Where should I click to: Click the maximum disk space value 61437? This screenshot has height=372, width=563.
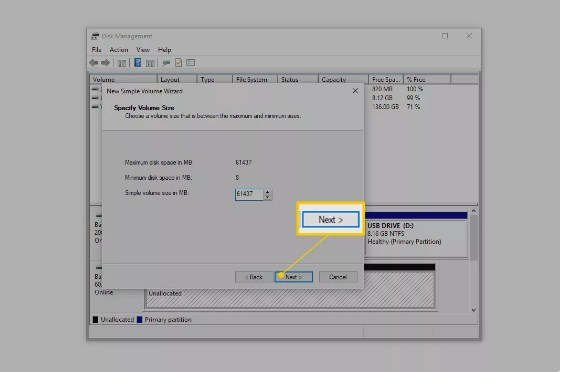pos(243,163)
